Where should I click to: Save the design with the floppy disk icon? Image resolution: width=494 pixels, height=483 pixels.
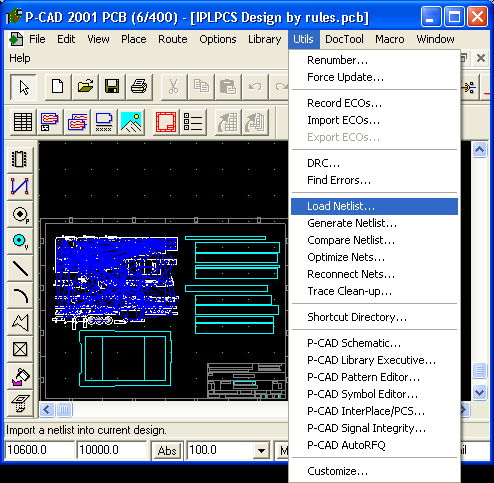112,87
